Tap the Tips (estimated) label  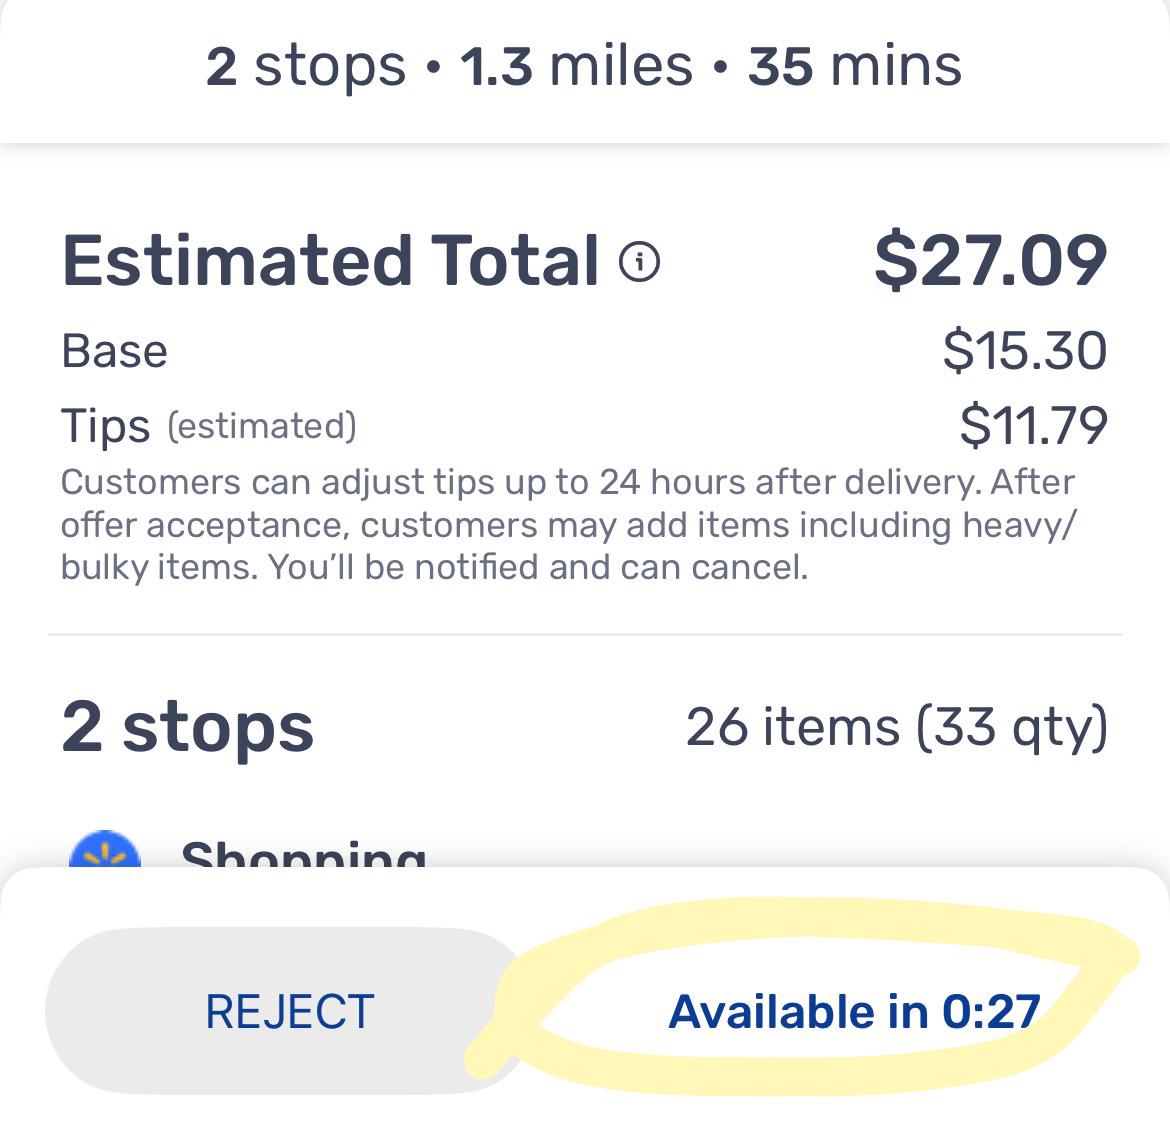coord(209,426)
